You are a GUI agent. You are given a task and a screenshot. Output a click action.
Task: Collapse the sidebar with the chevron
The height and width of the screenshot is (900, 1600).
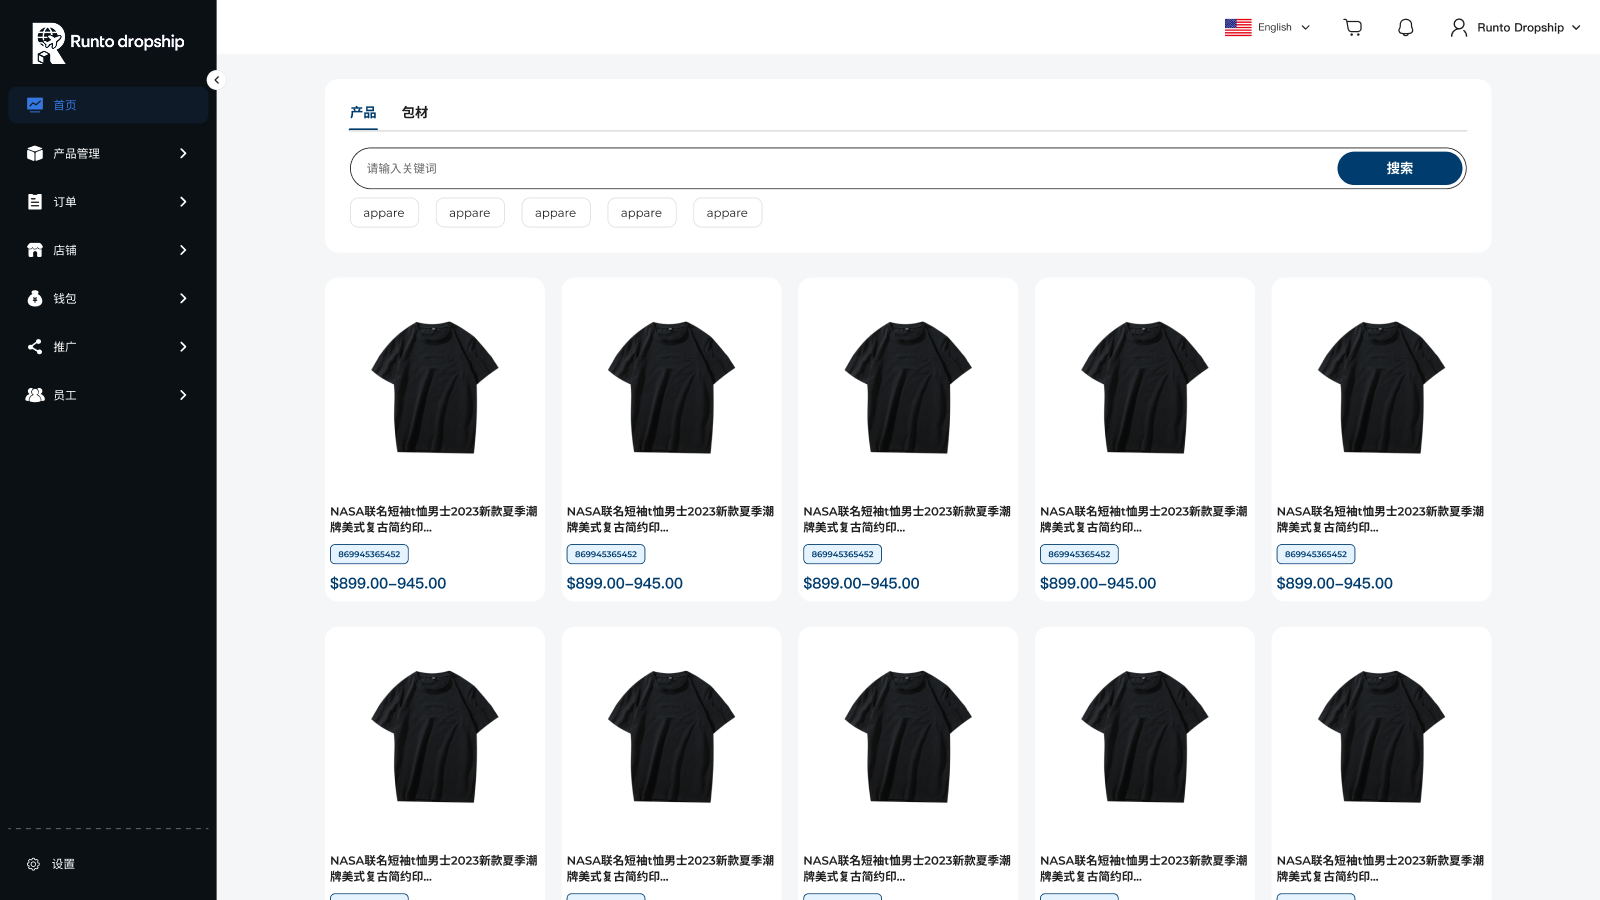tap(216, 80)
